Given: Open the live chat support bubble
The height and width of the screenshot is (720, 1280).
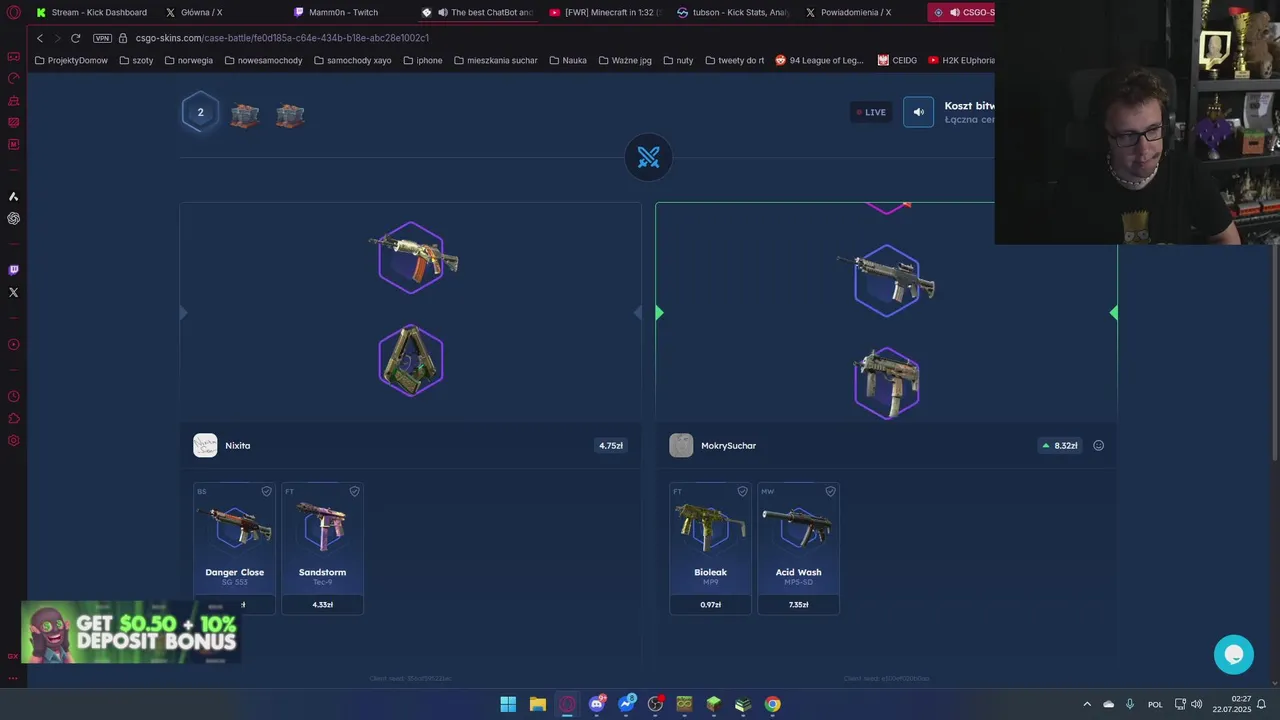Looking at the screenshot, I should [x=1233, y=654].
